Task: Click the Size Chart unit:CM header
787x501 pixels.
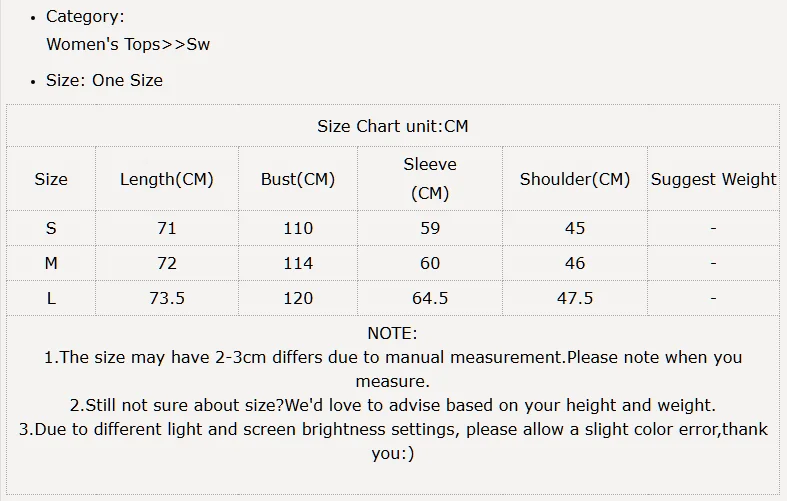Action: [x=392, y=126]
